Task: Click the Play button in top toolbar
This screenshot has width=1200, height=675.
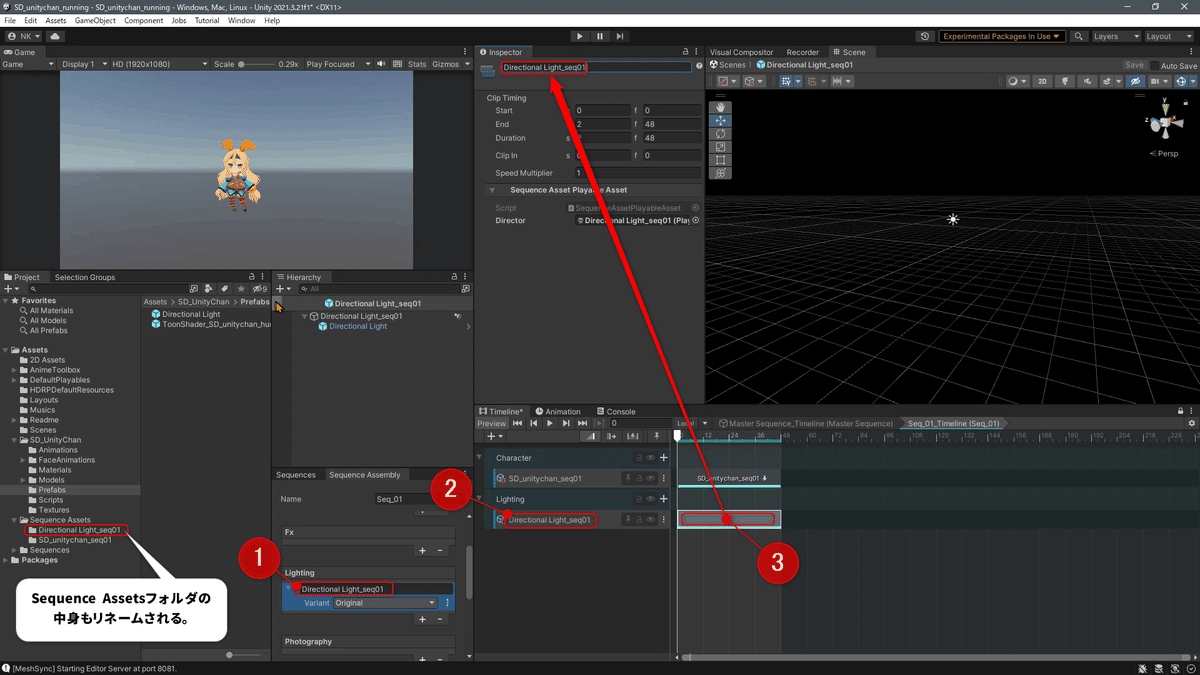Action: [x=579, y=36]
